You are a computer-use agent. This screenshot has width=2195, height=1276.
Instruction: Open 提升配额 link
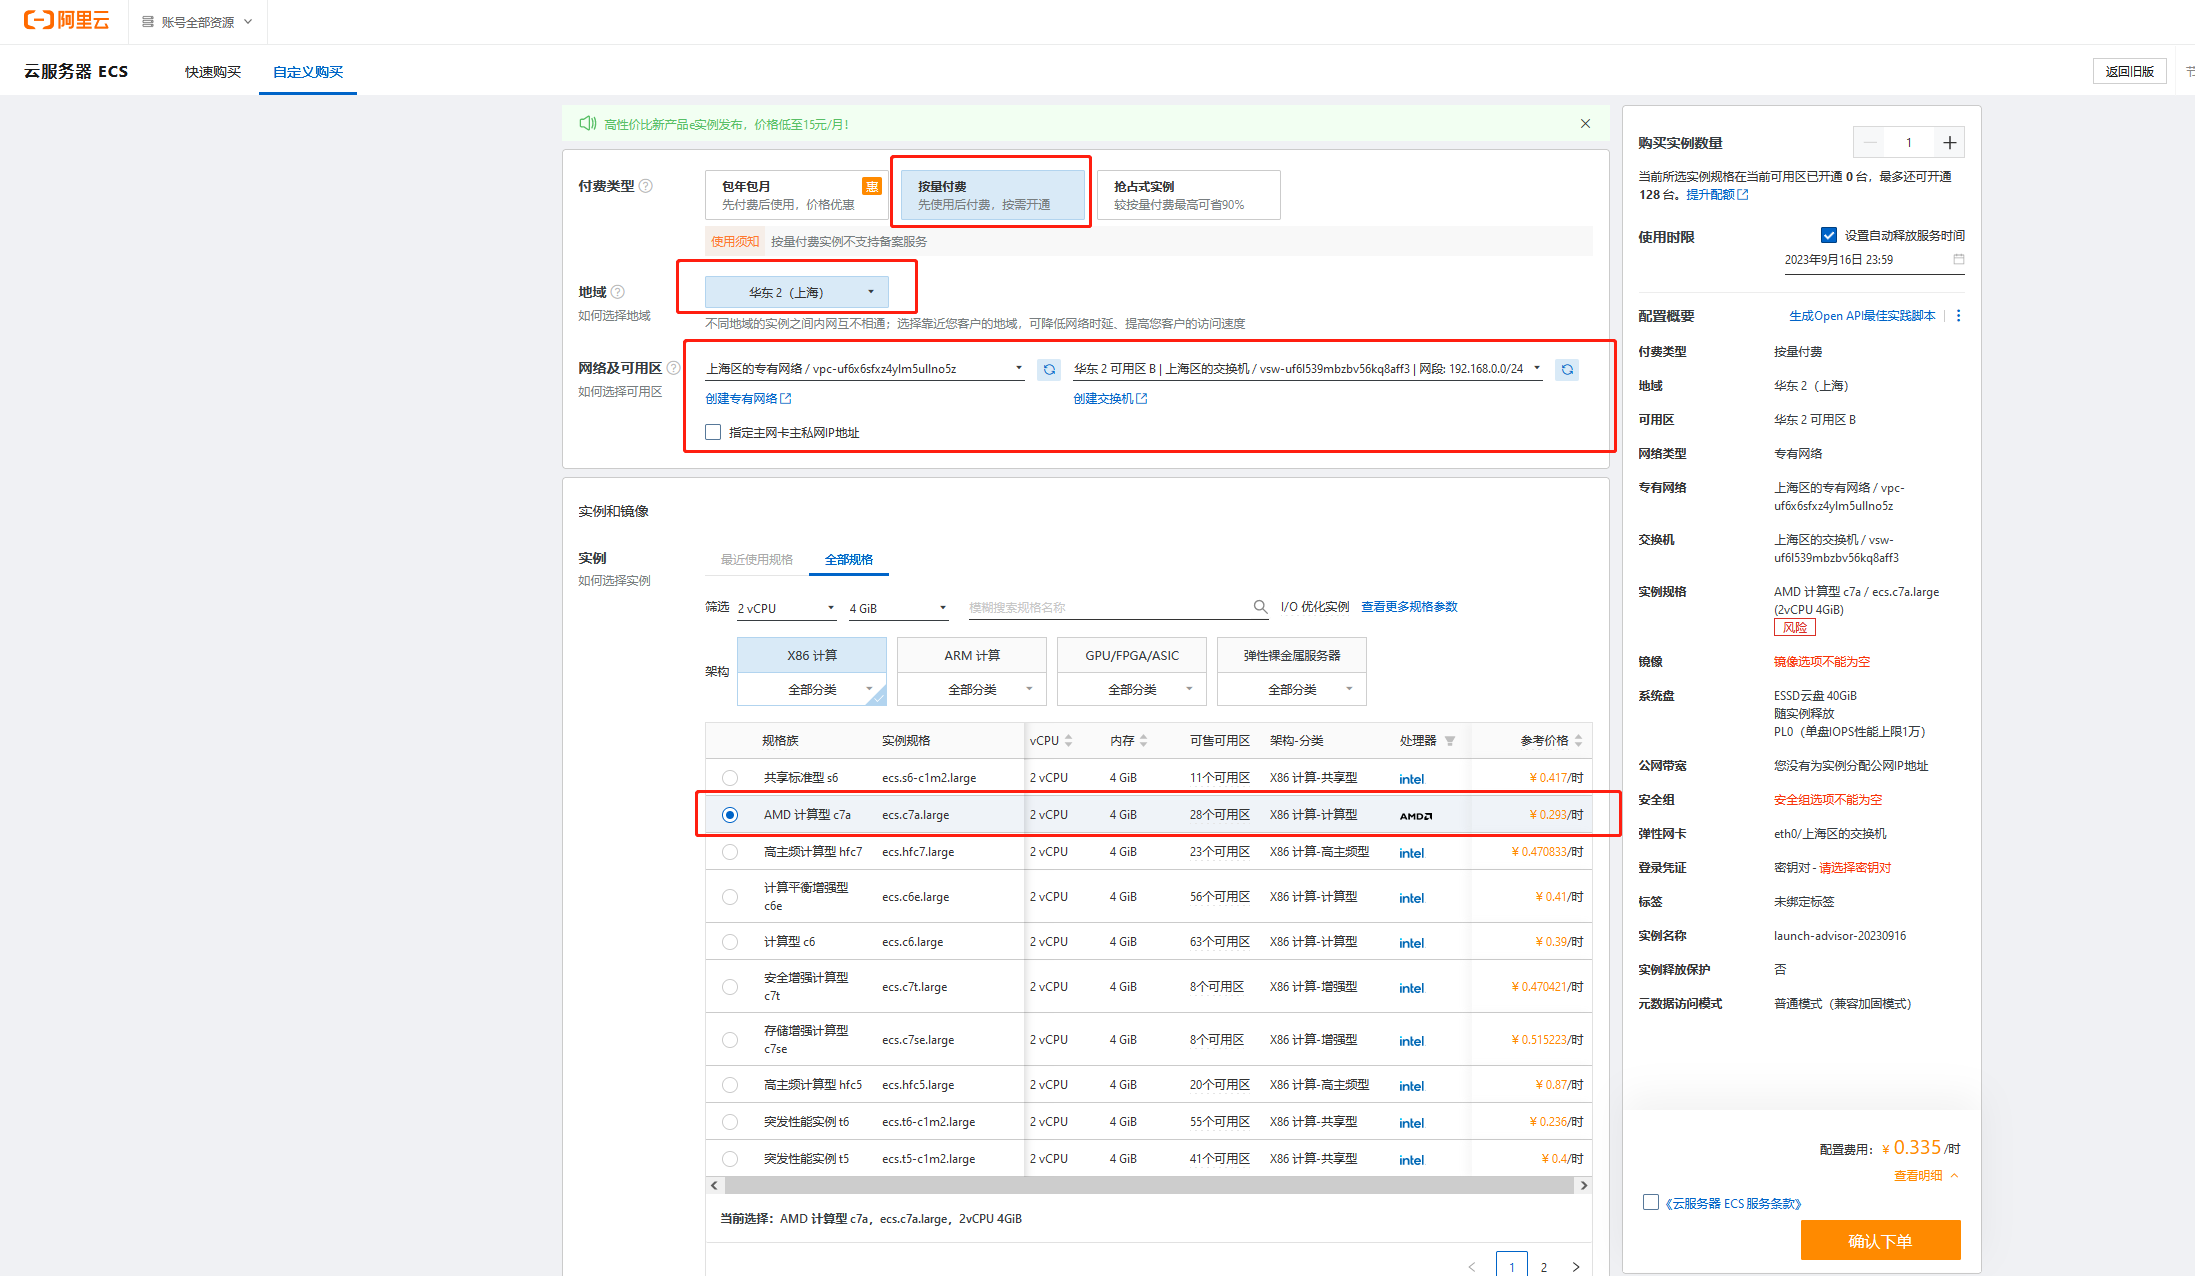[x=1717, y=194]
